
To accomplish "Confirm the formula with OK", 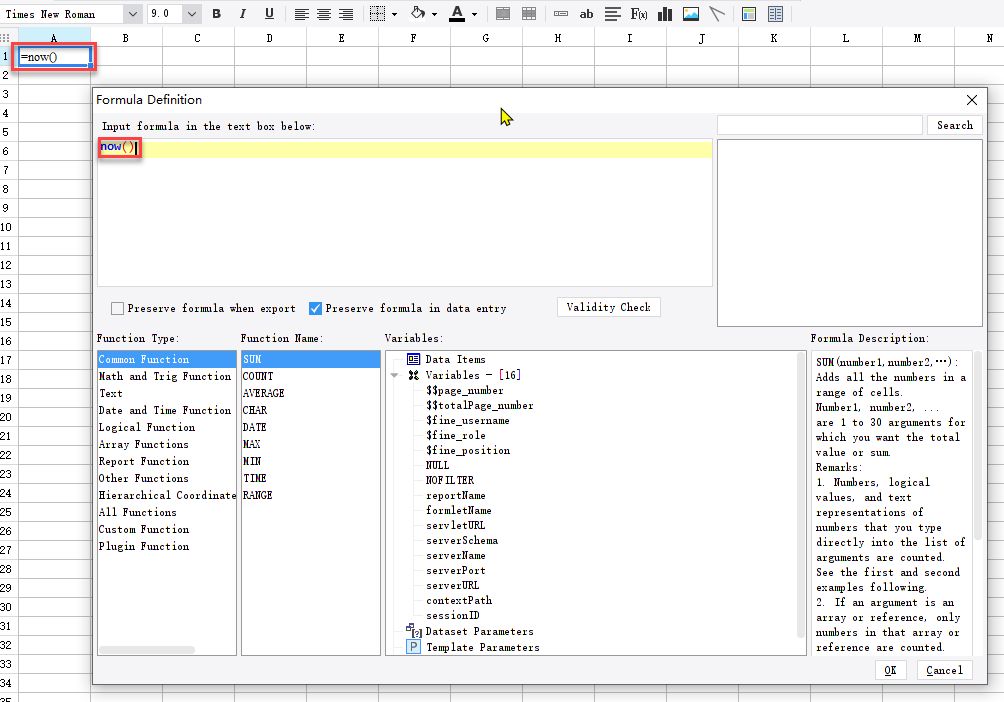I will tap(890, 669).
